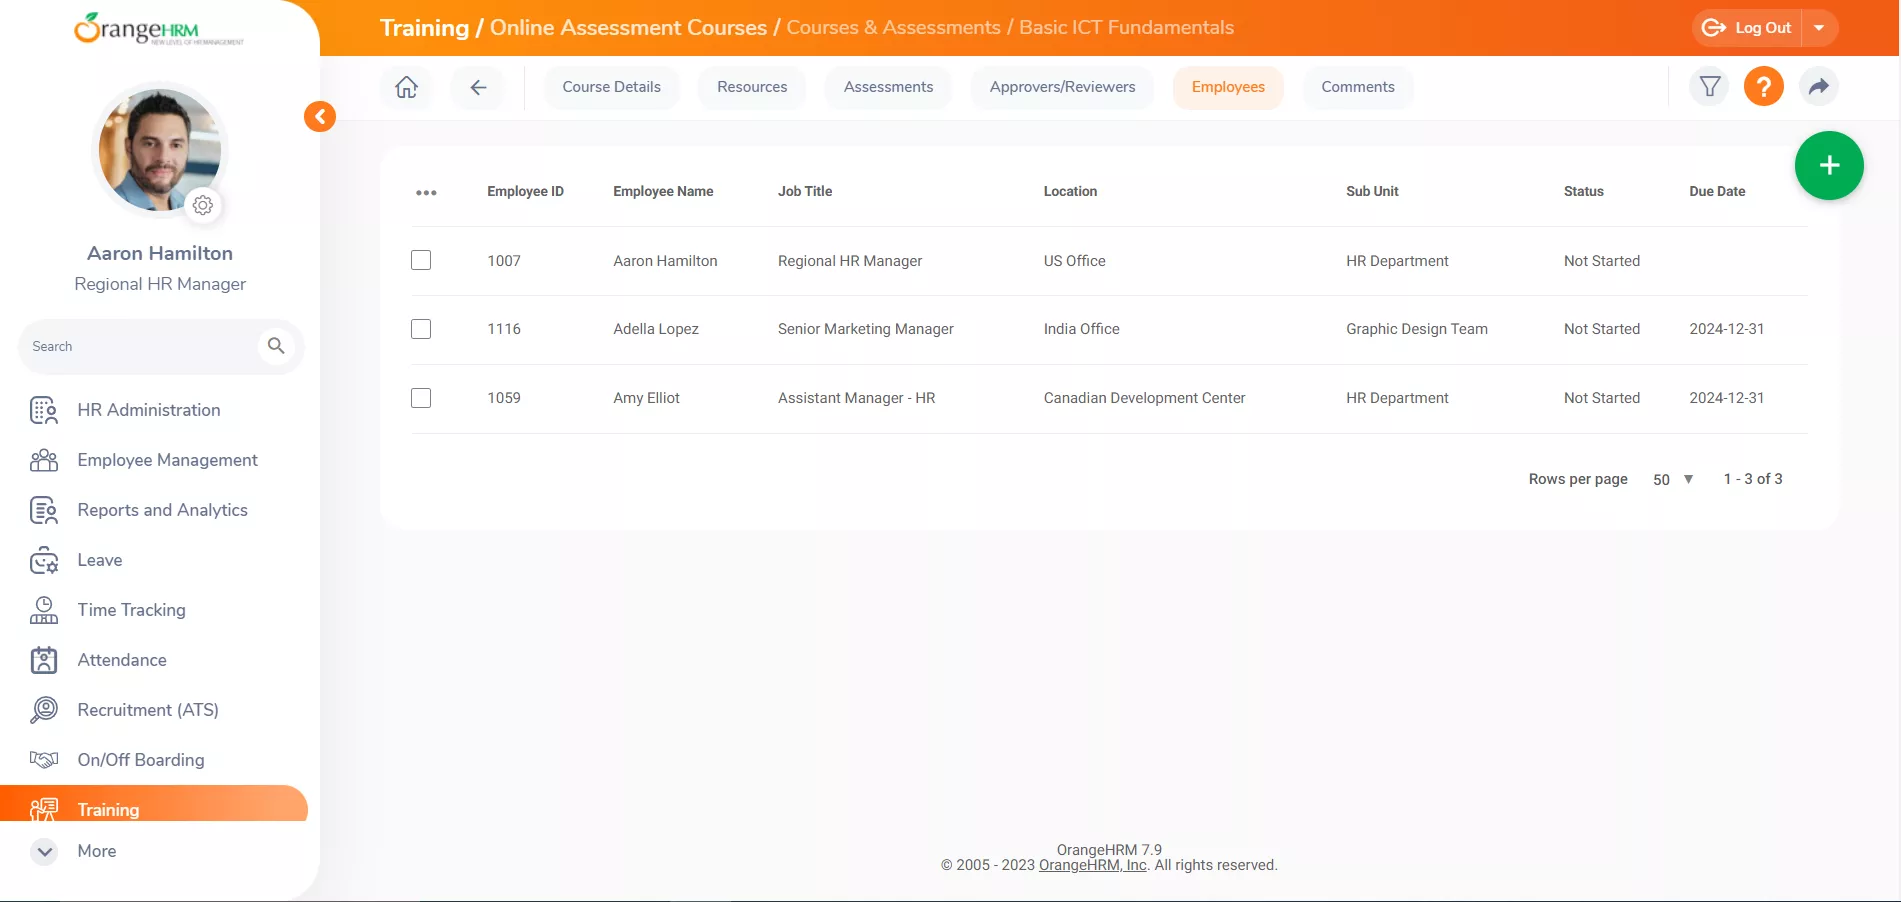Open the OrangeHRM, Inc footer link
This screenshot has width=1901, height=902.
tap(1092, 865)
